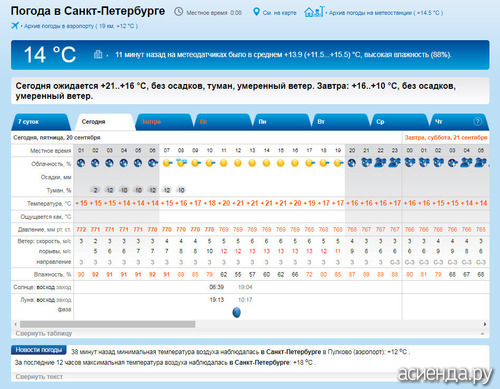The width and height of the screenshot is (500, 389).
Task: Click the scrollbar right arrow
Action: 485,324
